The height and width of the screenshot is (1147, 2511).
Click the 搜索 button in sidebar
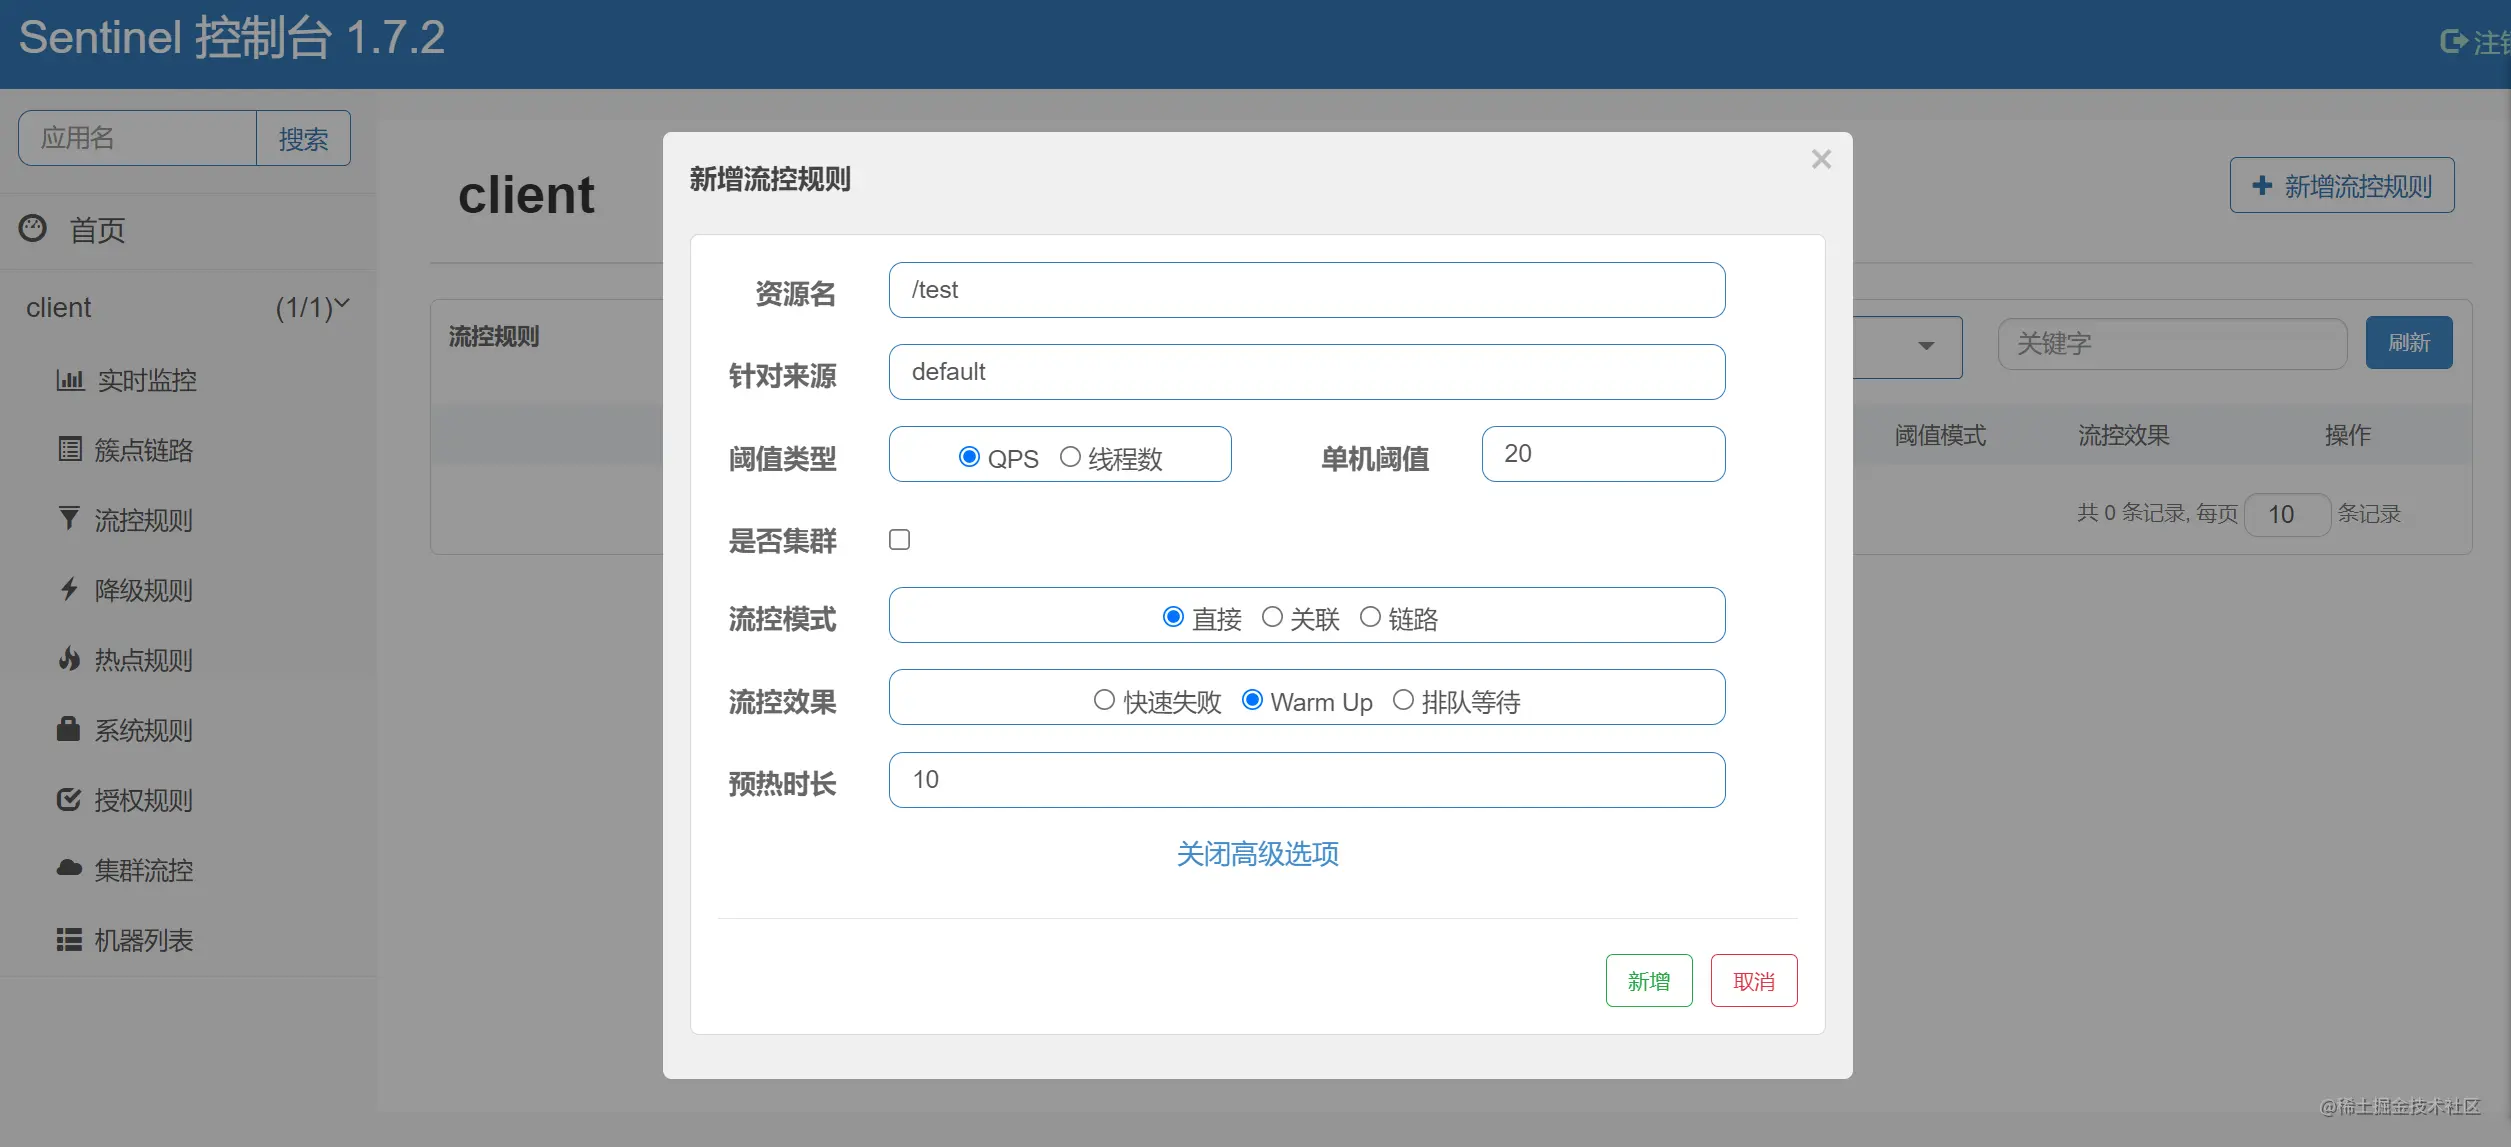(x=303, y=138)
